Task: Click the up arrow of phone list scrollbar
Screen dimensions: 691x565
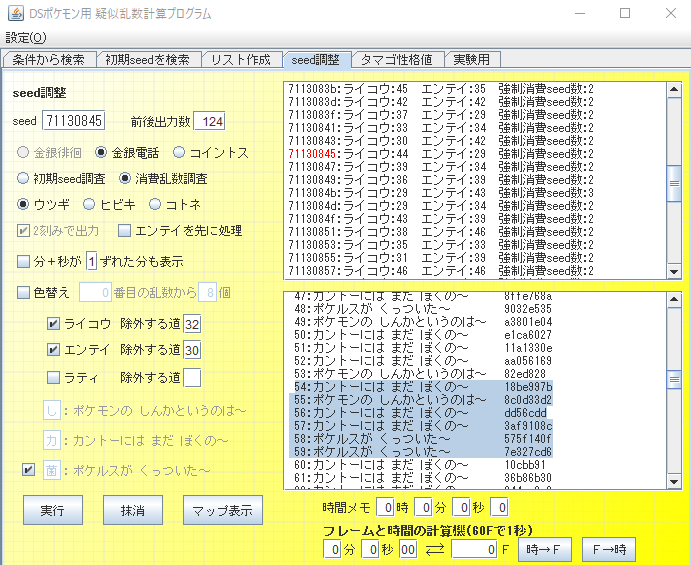Action: pyautogui.click(x=674, y=300)
